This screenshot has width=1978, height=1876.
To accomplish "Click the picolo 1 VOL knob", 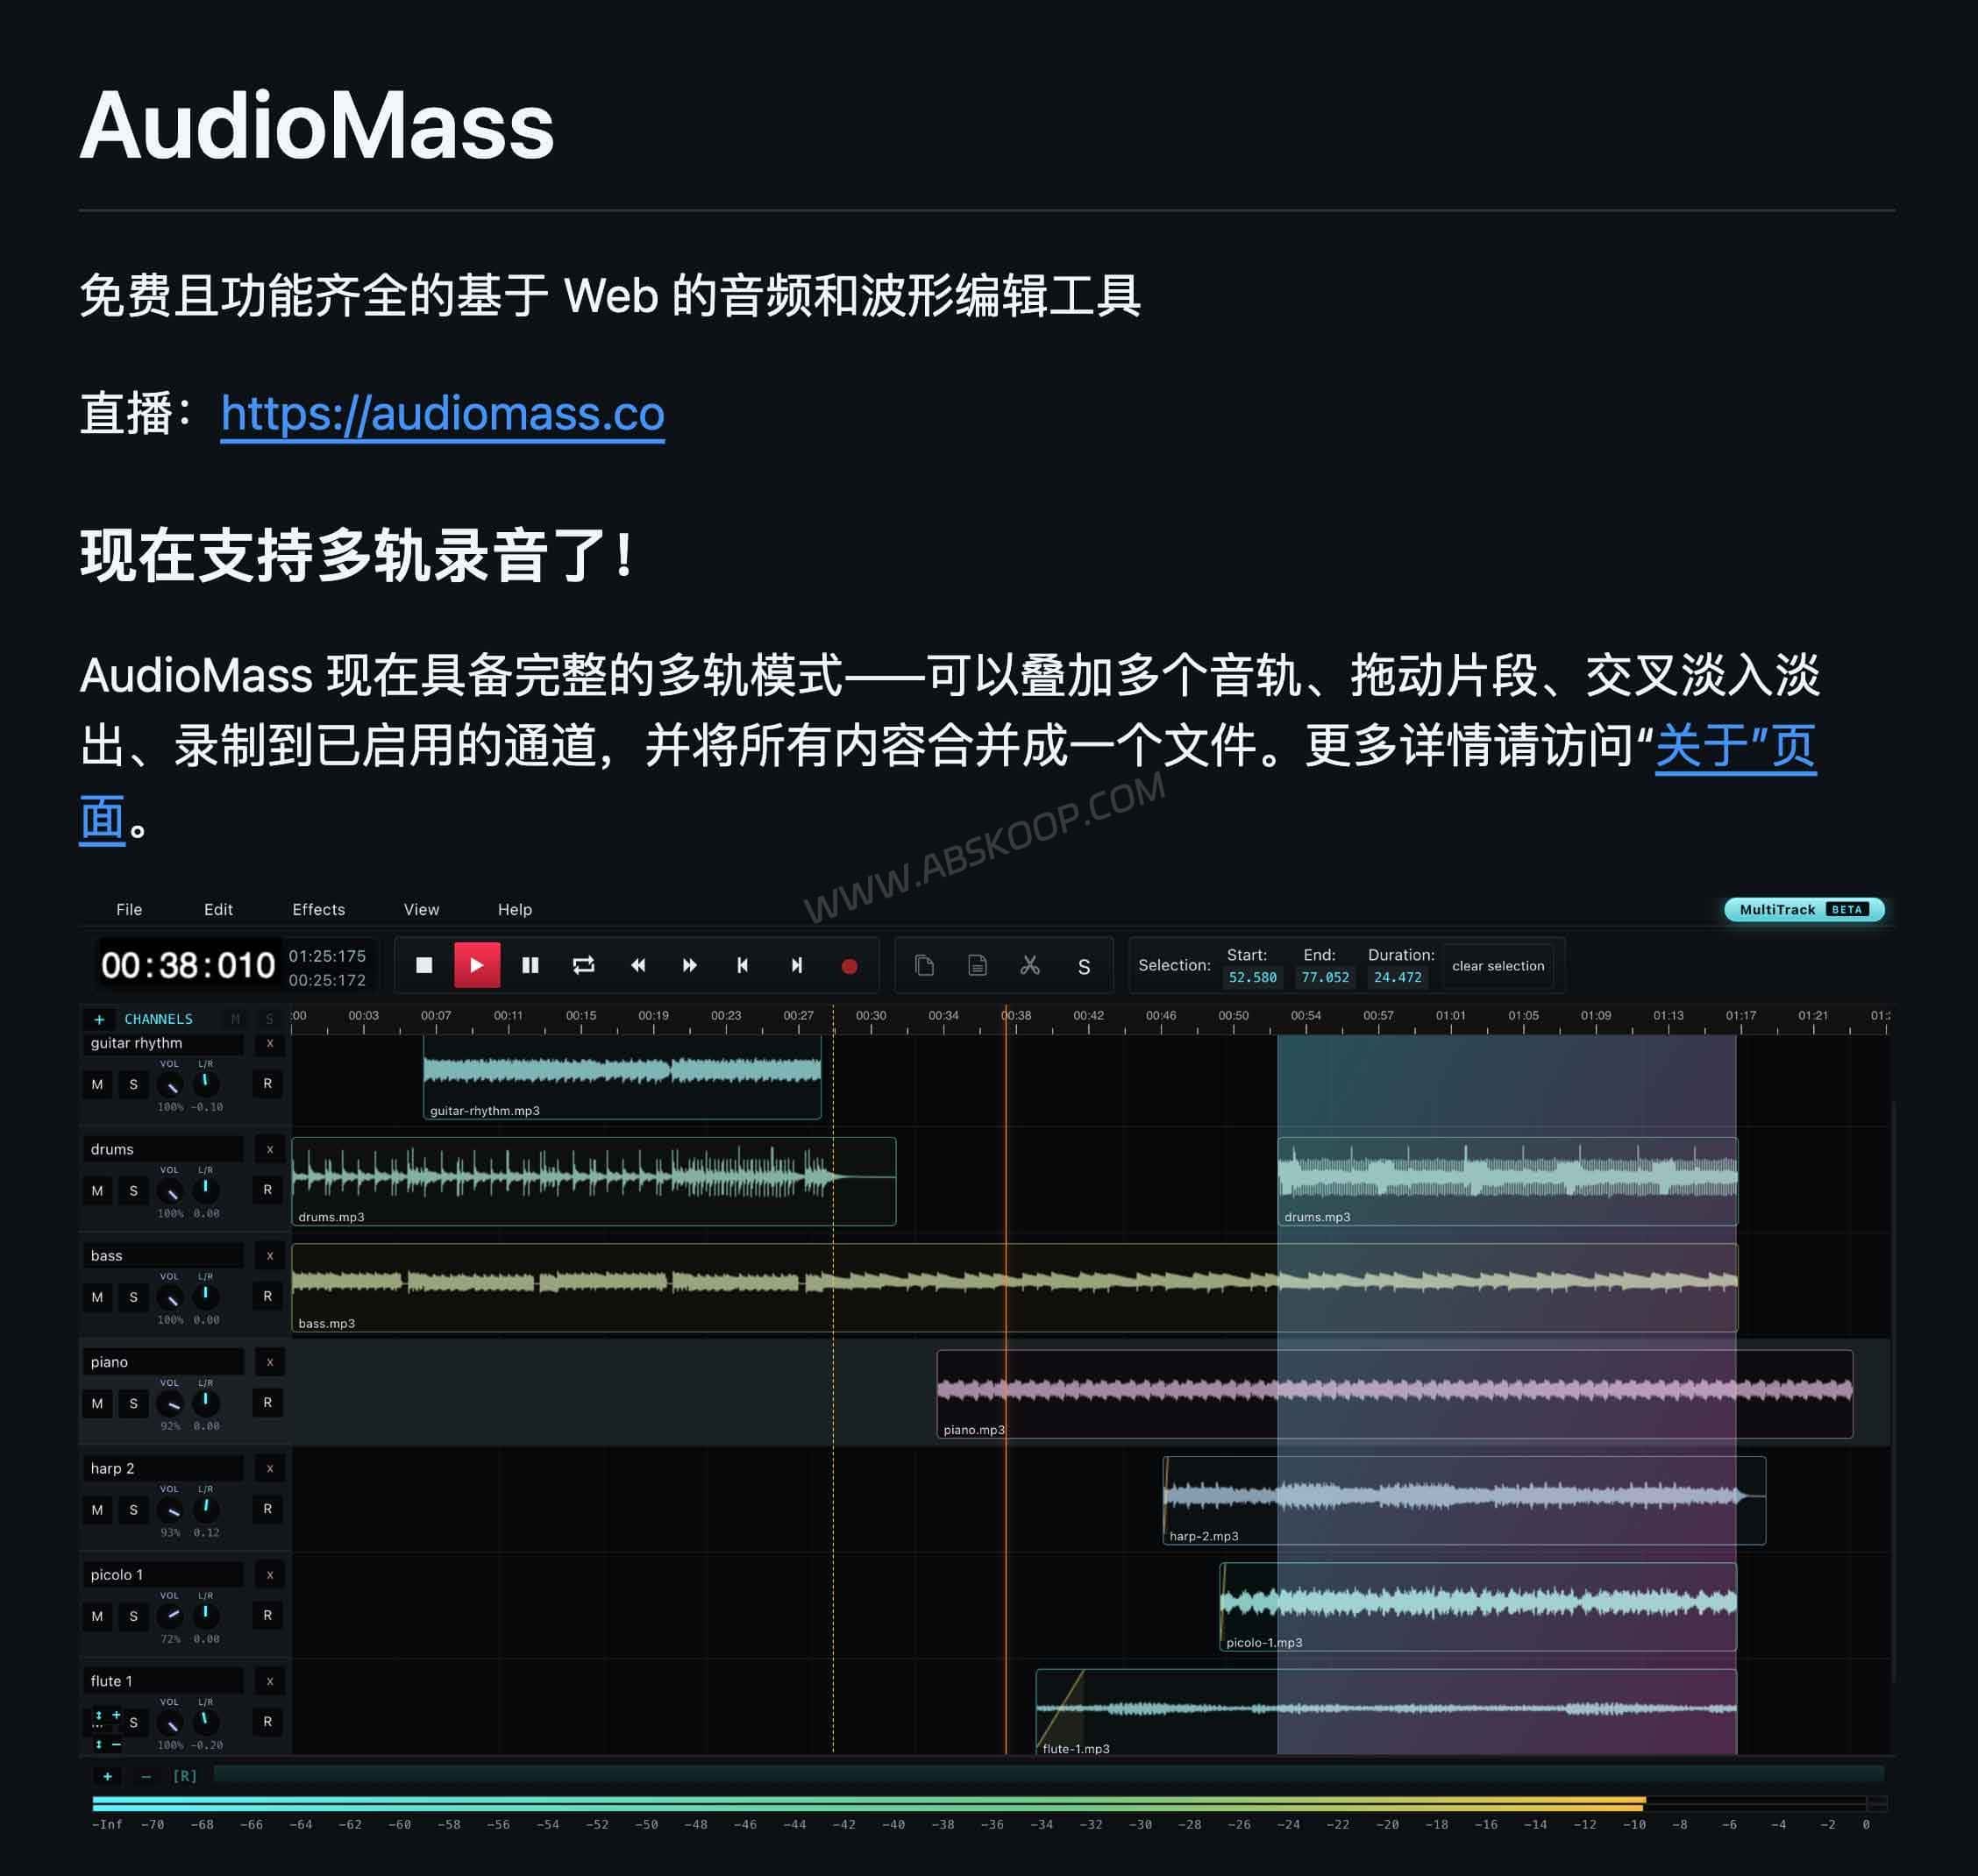I will click(x=171, y=1615).
